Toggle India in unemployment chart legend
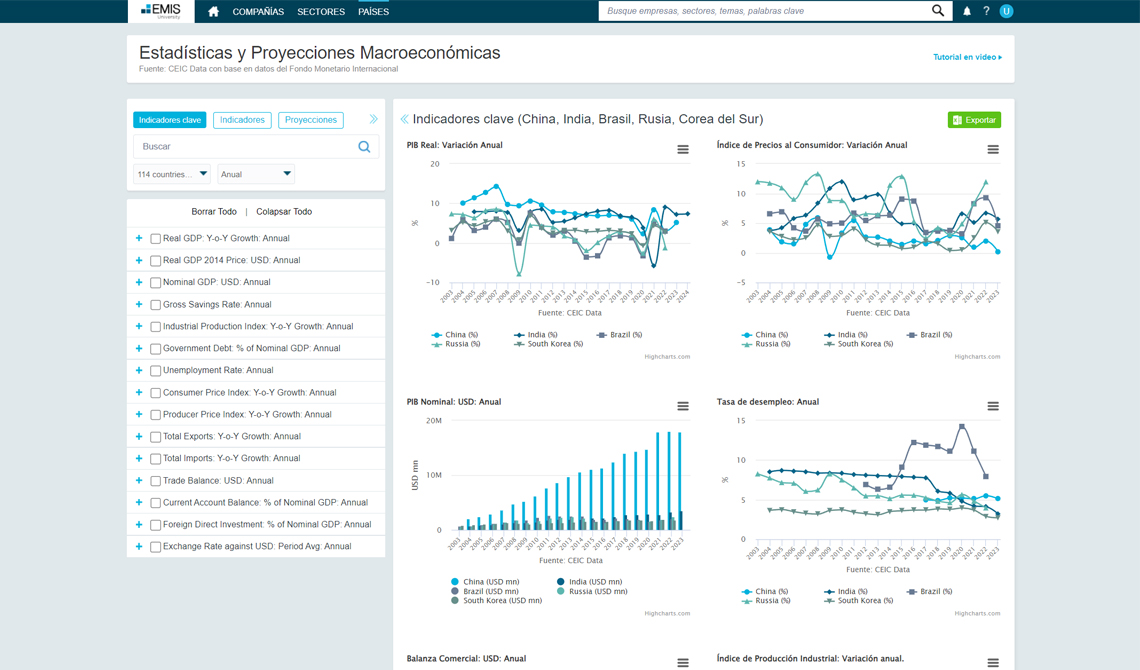The image size is (1140, 670). [x=846, y=592]
